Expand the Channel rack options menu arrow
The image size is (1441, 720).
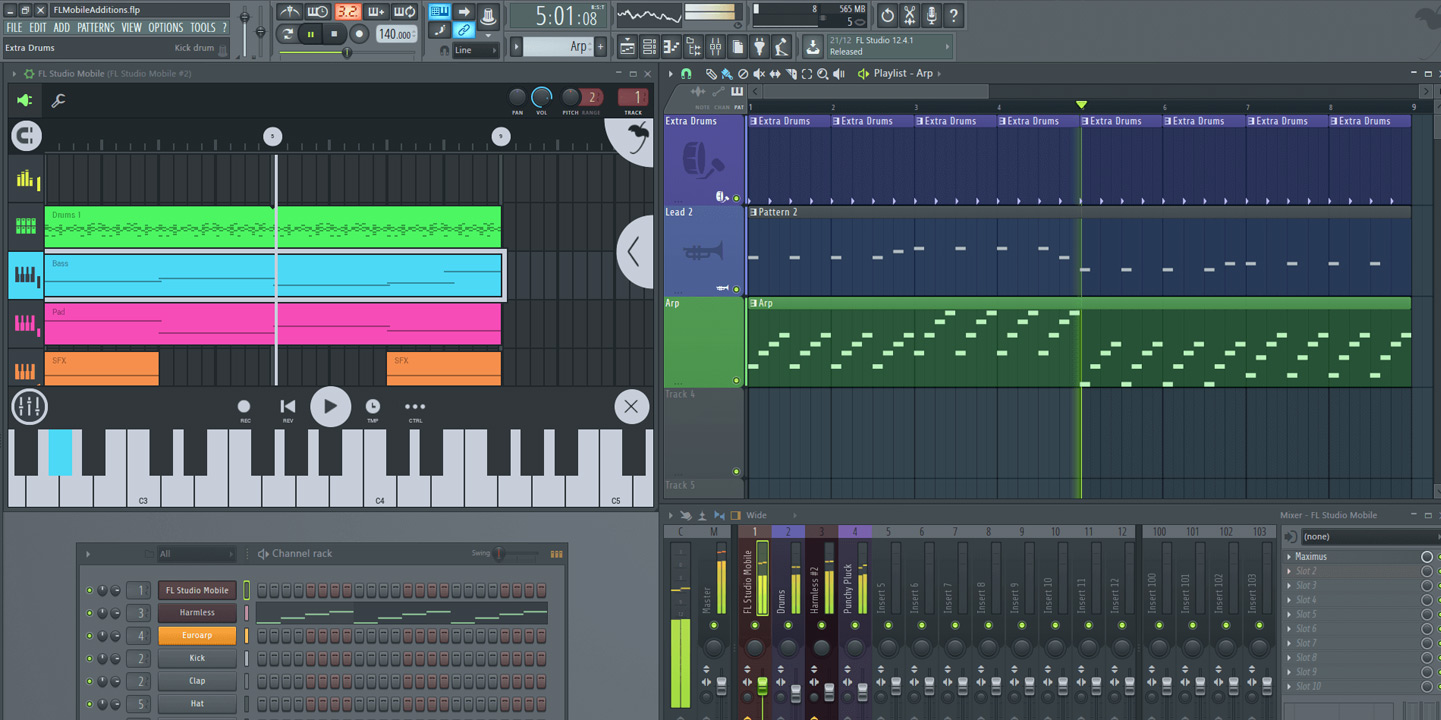click(x=87, y=554)
